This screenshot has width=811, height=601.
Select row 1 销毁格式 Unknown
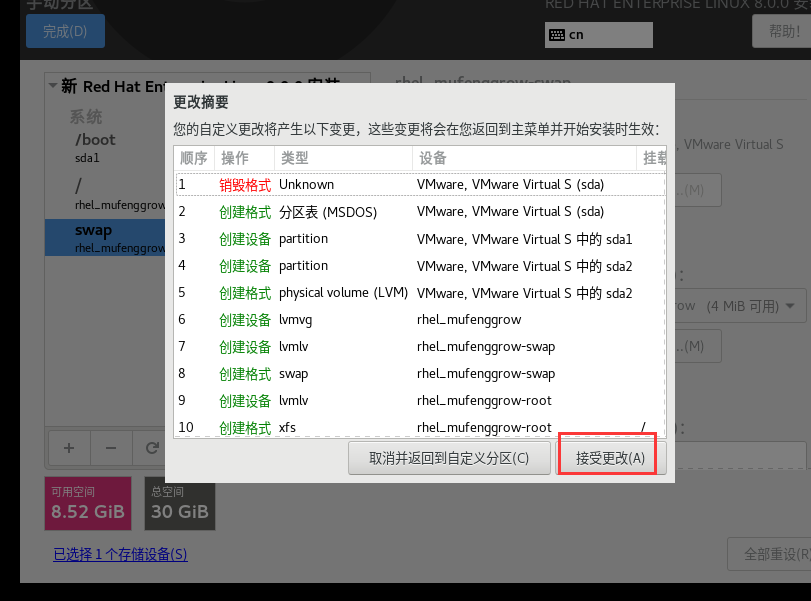(420, 185)
